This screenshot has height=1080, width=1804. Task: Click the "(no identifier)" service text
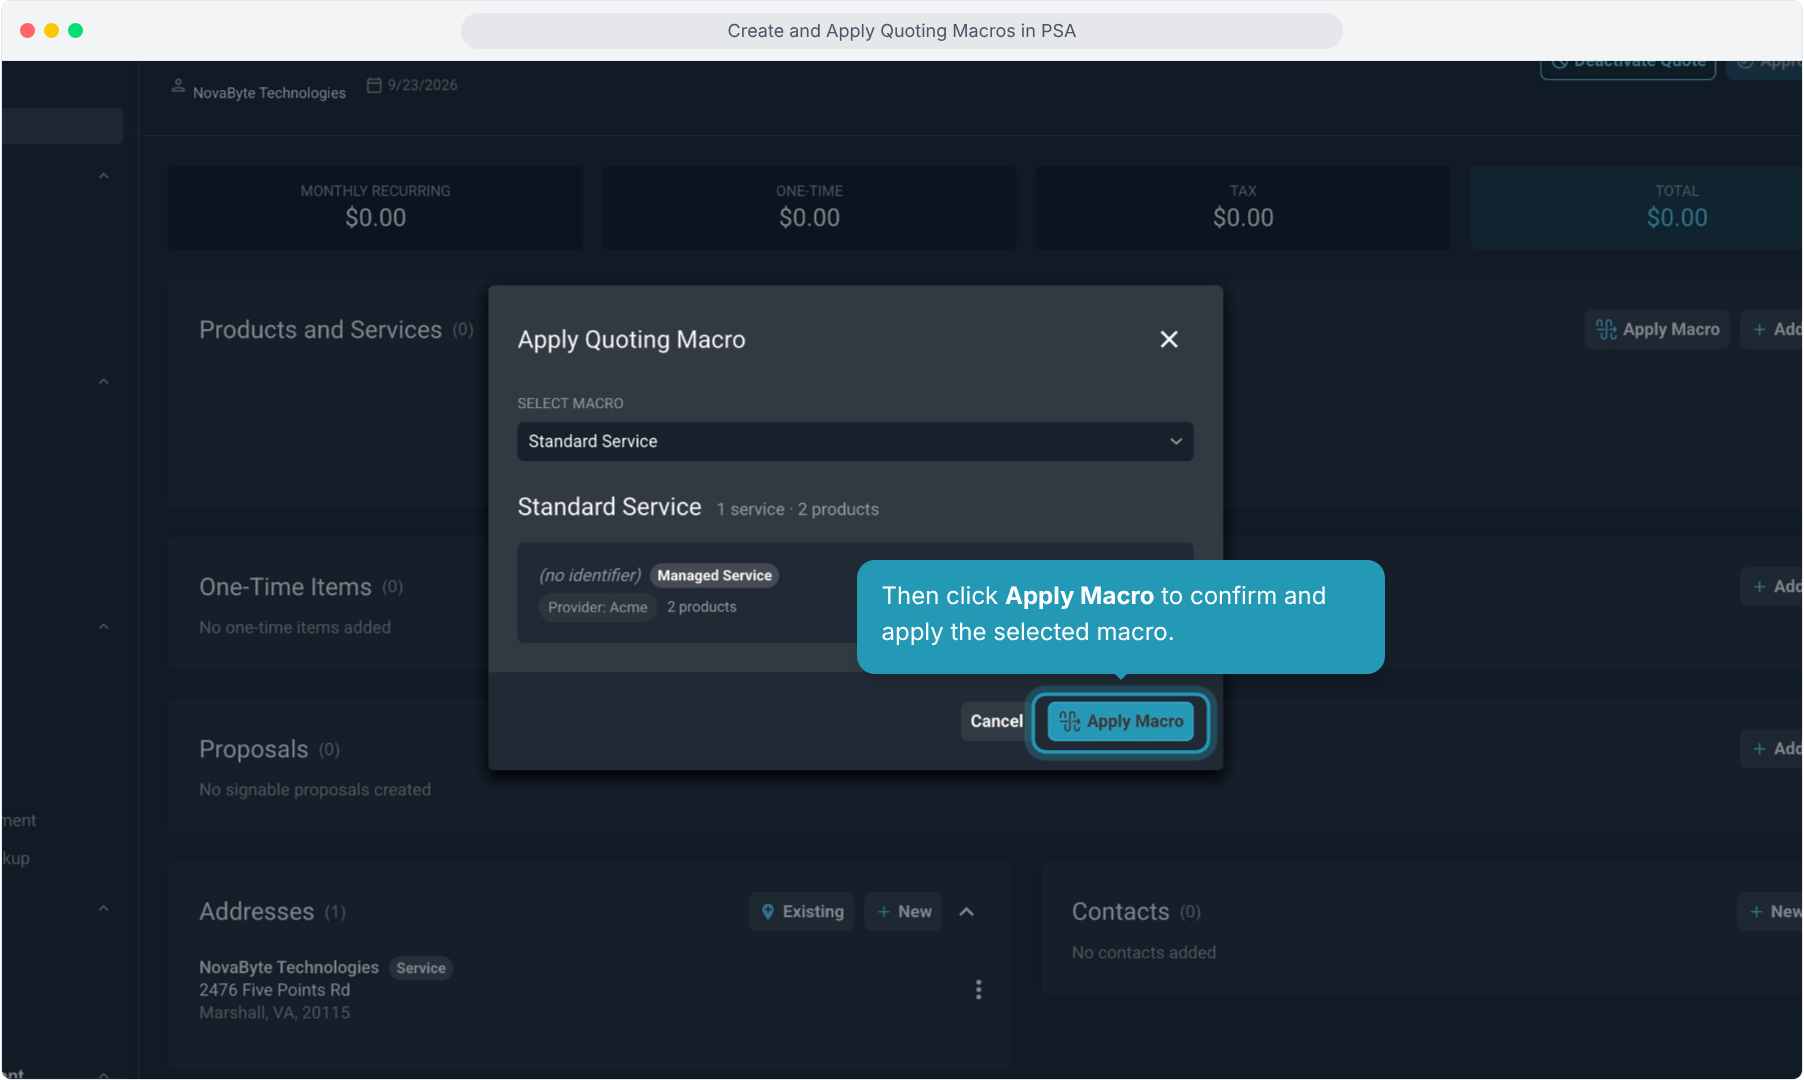coord(590,576)
